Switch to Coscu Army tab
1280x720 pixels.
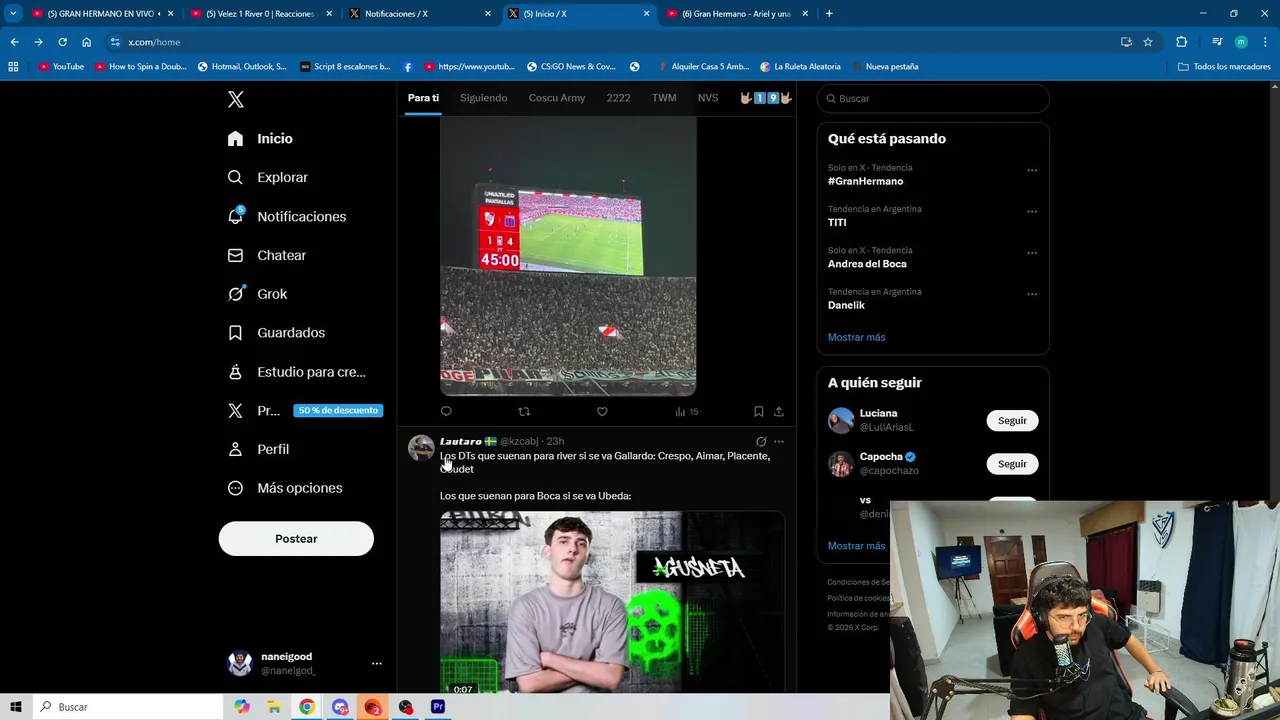557,98
